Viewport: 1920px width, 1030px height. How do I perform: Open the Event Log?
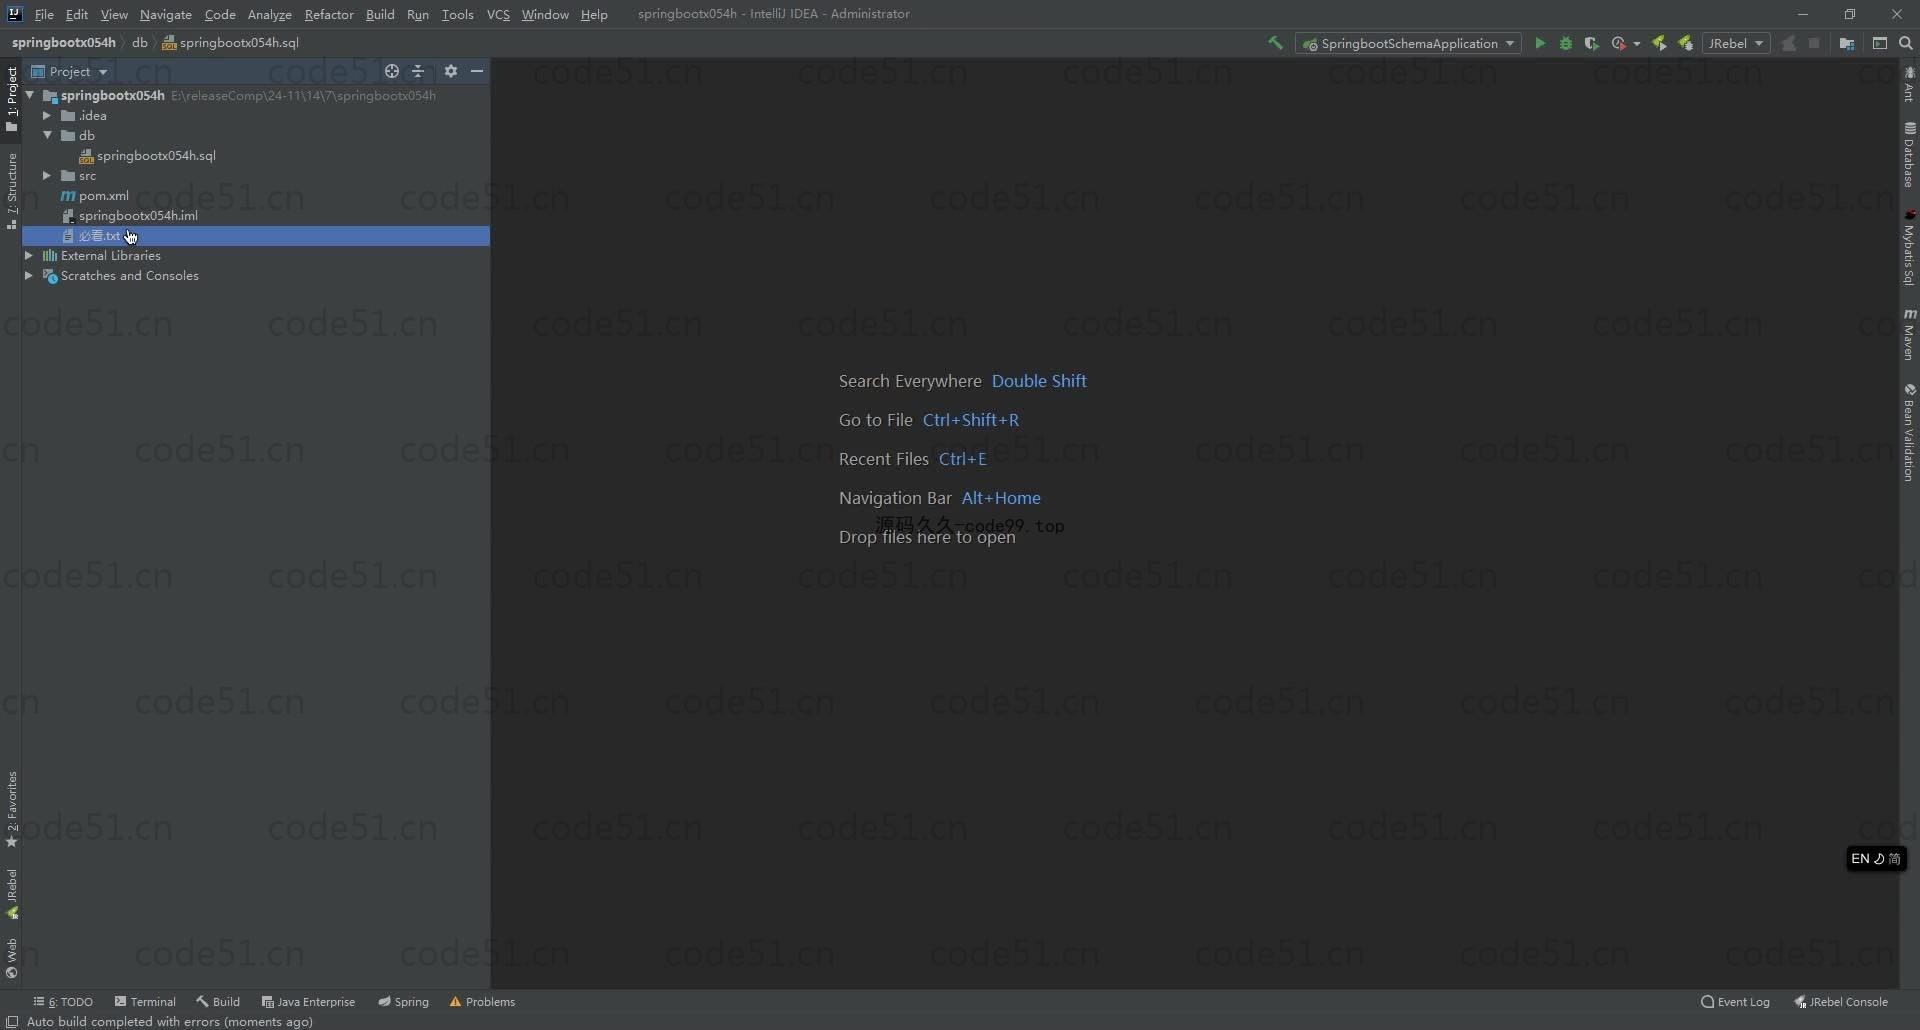(1735, 1001)
